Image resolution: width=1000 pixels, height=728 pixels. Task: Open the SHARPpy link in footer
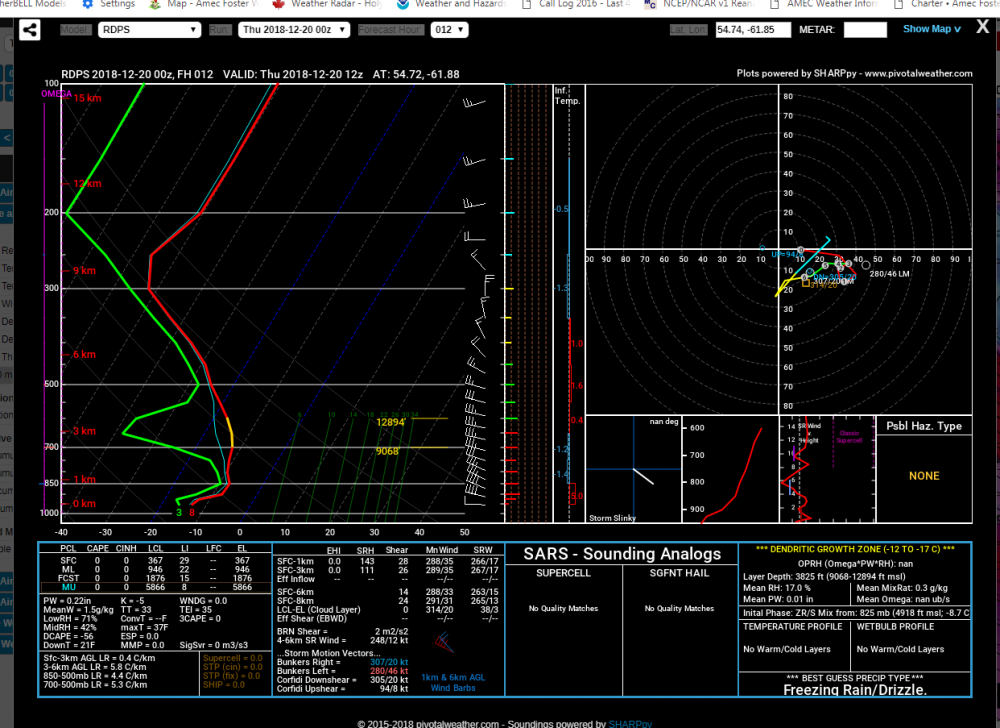[630, 724]
